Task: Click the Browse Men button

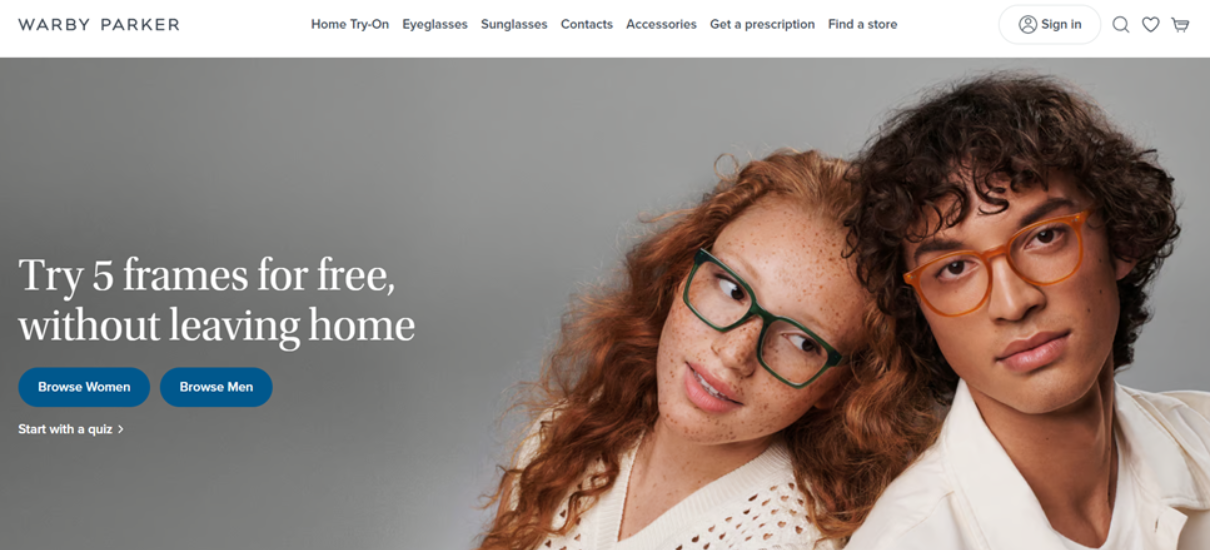Action: tap(216, 387)
